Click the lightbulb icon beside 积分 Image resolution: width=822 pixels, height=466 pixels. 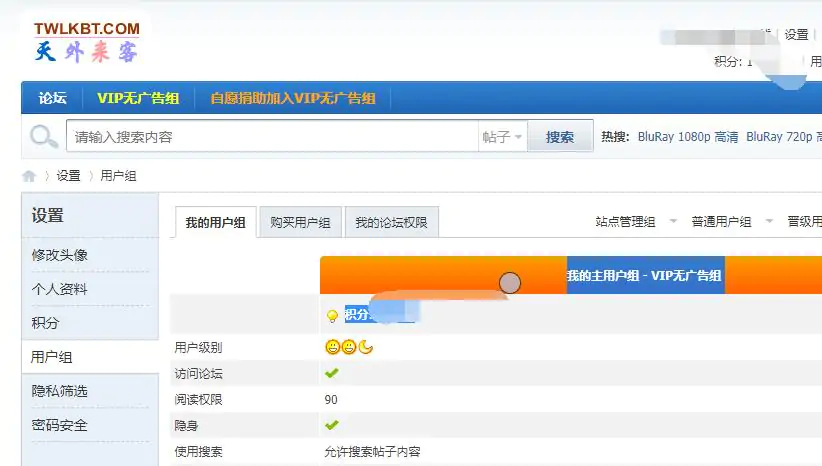click(x=332, y=316)
